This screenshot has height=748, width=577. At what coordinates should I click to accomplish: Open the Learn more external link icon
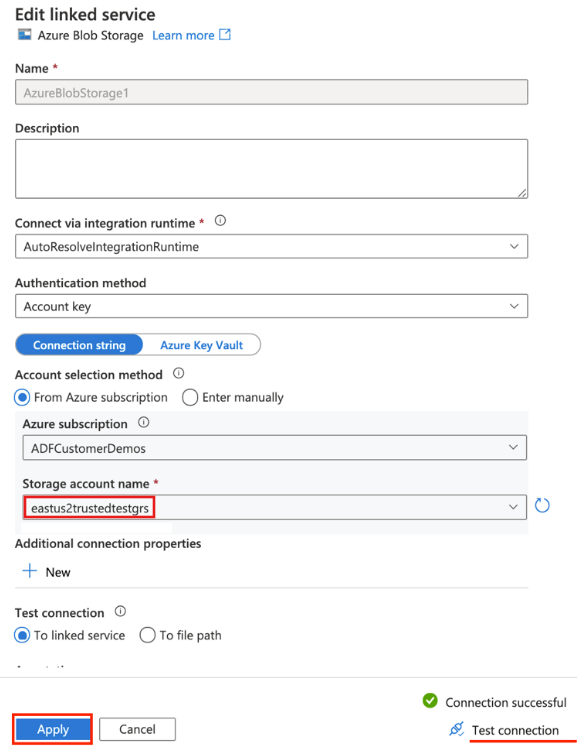click(x=225, y=34)
